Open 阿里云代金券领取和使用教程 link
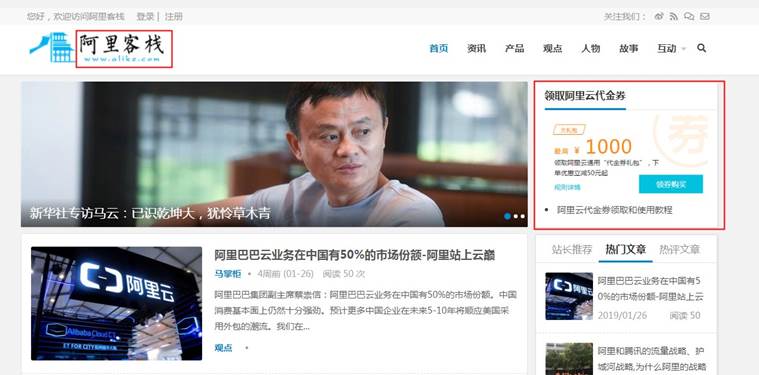Viewport: 759px width, 375px height. tap(614, 210)
